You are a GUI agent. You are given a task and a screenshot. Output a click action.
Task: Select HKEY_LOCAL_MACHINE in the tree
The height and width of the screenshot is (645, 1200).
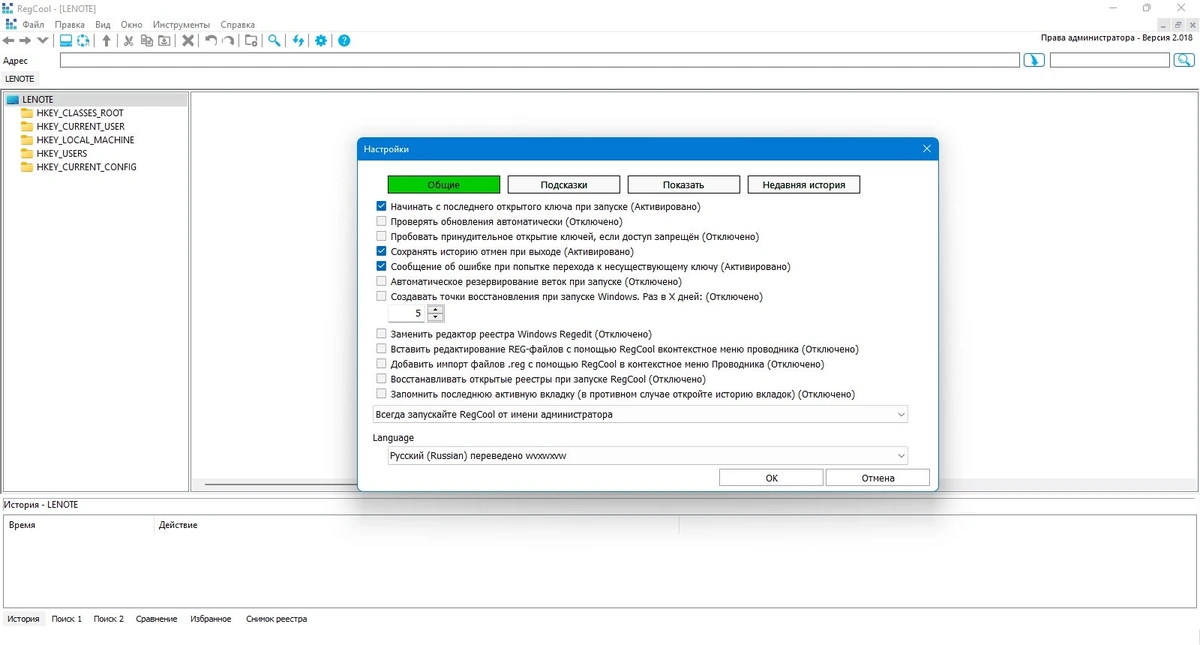85,140
